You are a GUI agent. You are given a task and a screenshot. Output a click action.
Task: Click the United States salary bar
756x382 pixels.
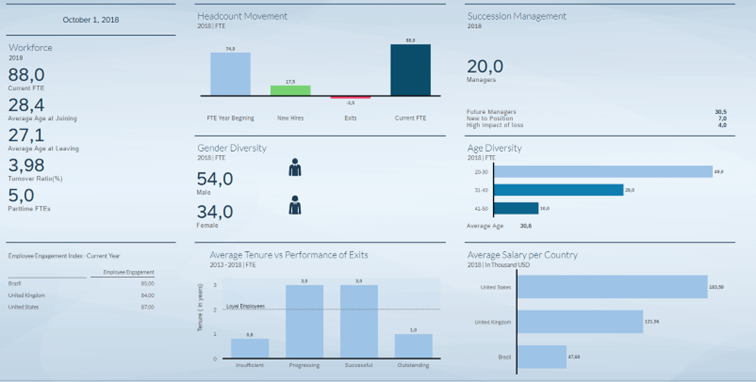[x=613, y=287]
